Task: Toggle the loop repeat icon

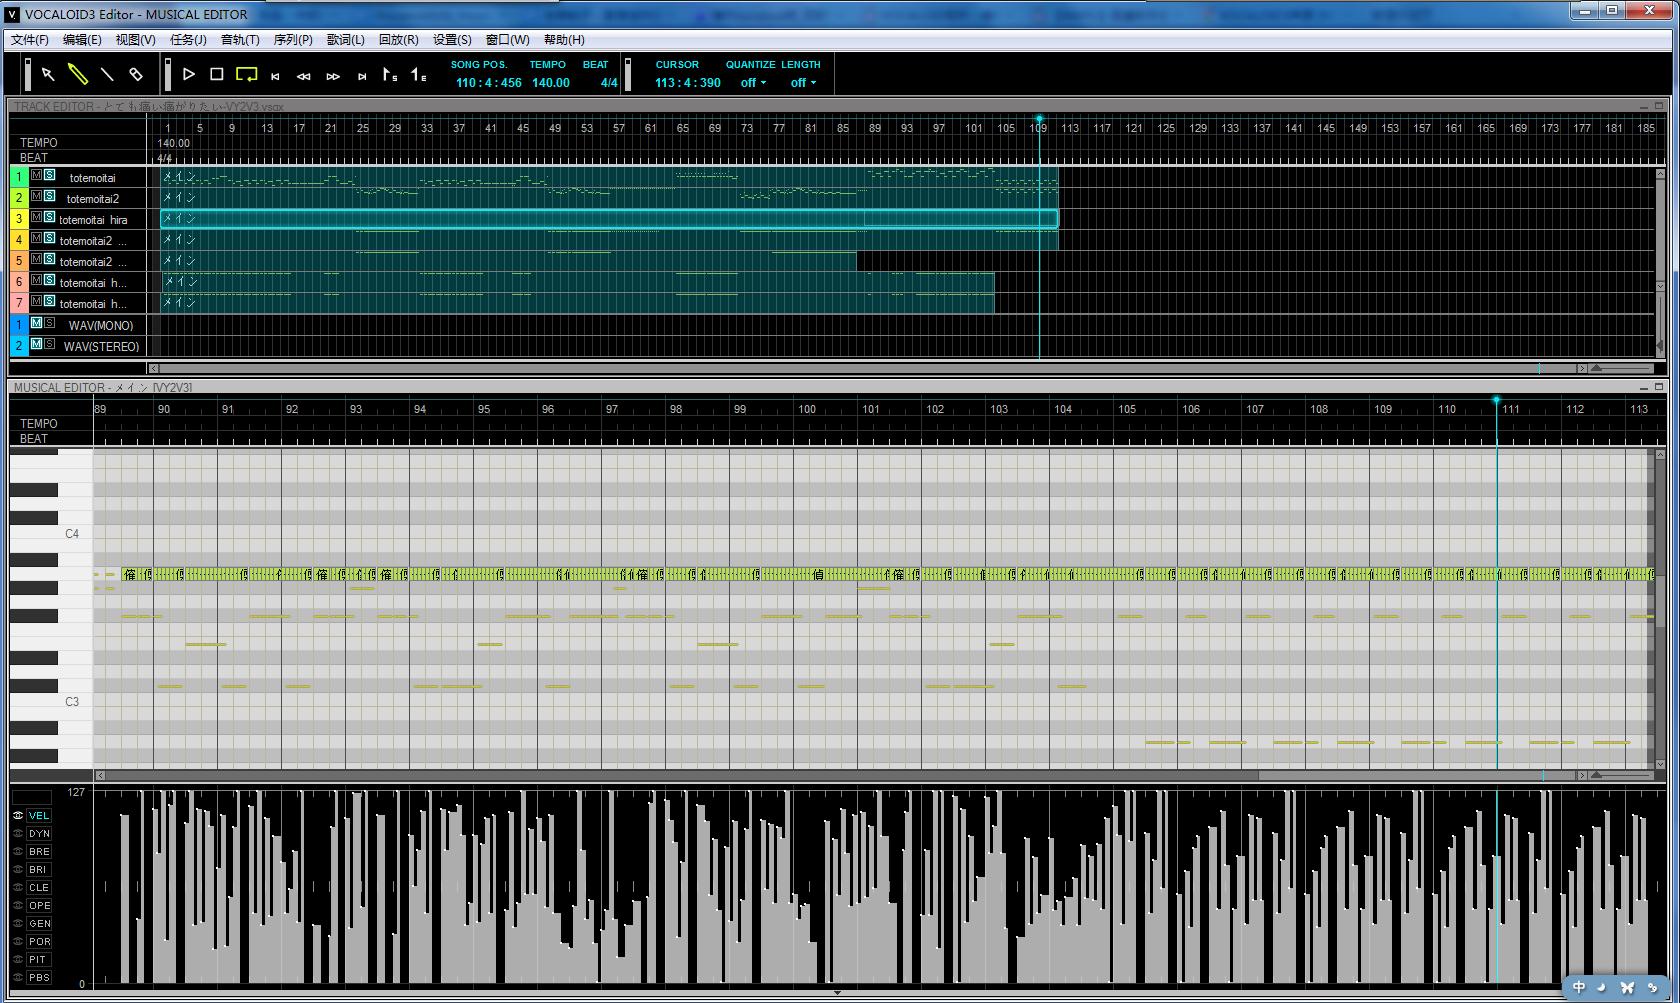Action: coord(246,75)
